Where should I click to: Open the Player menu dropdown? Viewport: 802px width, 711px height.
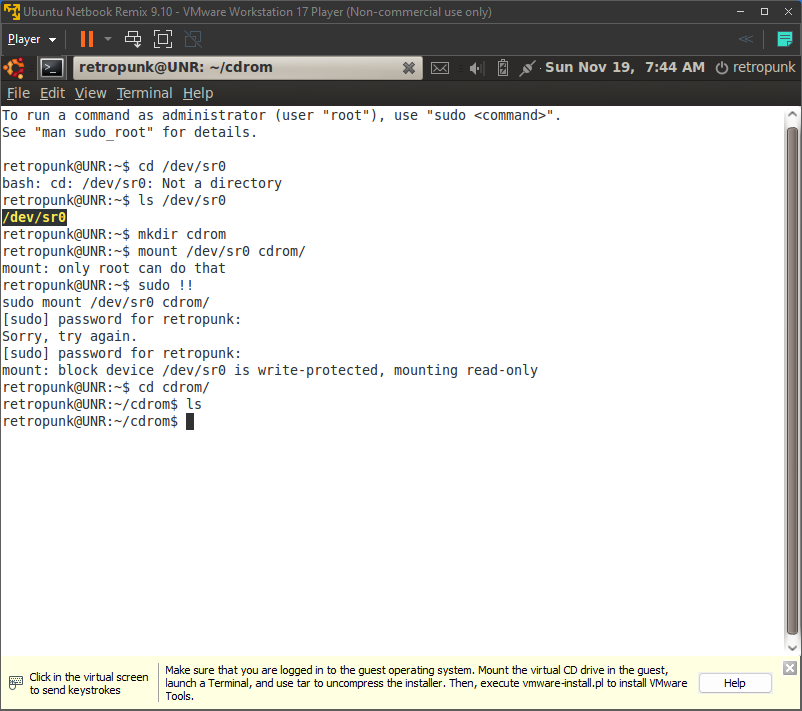pyautogui.click(x=32, y=39)
